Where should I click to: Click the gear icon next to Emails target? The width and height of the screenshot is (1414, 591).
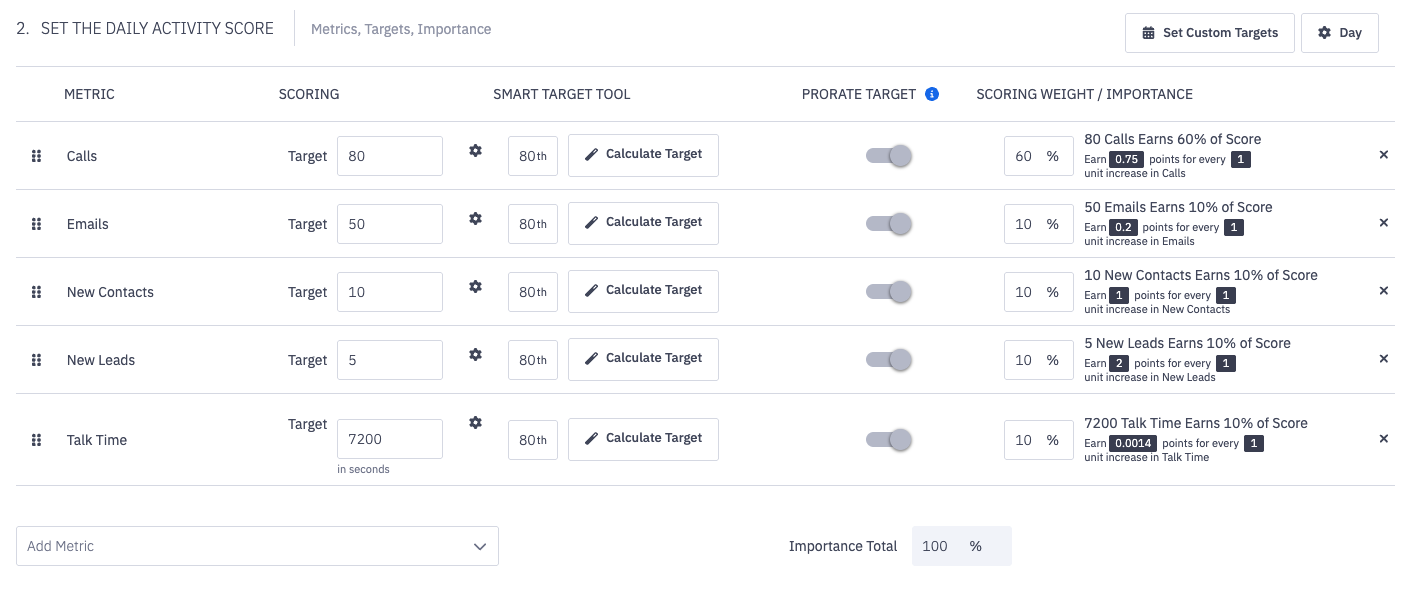pos(475,218)
